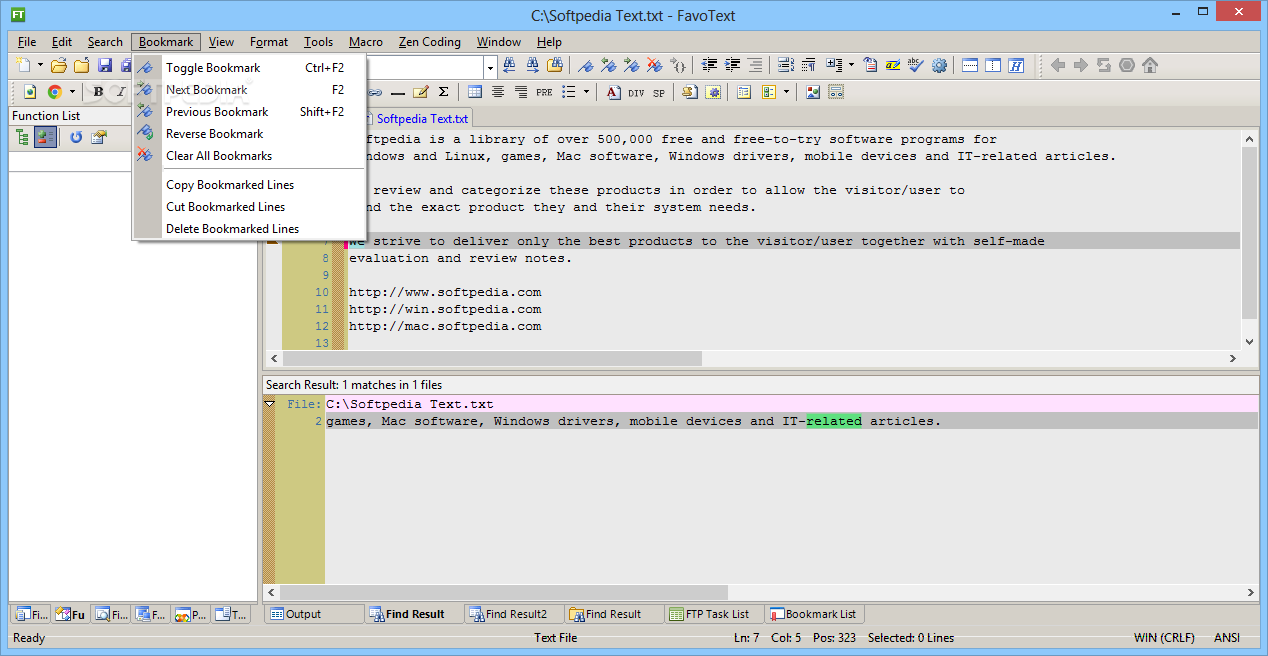Click the insert image icon
The height and width of the screenshot is (656, 1268).
[812, 92]
